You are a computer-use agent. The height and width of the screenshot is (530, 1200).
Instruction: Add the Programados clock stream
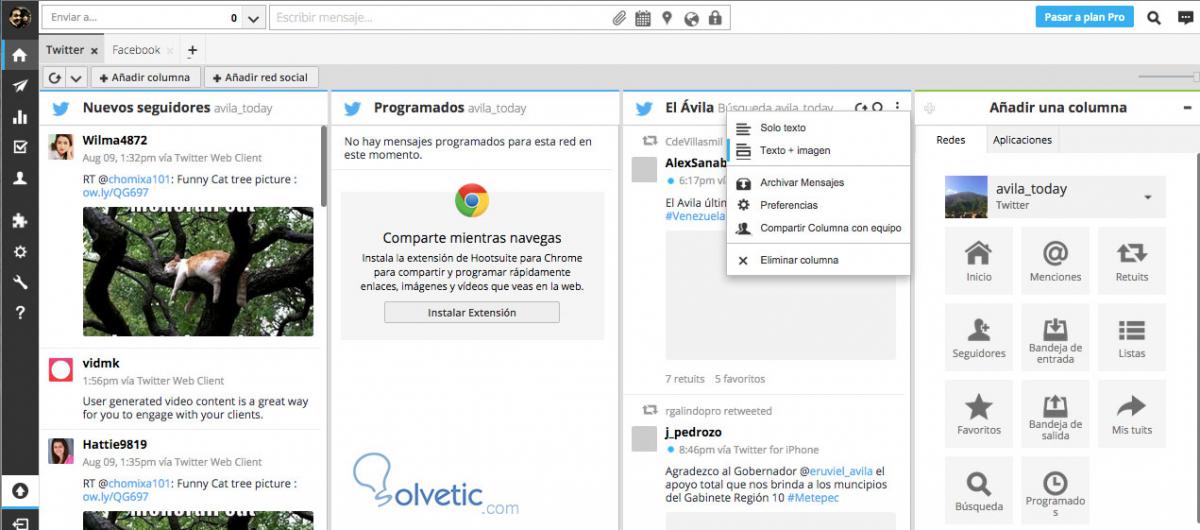pos(1055,490)
